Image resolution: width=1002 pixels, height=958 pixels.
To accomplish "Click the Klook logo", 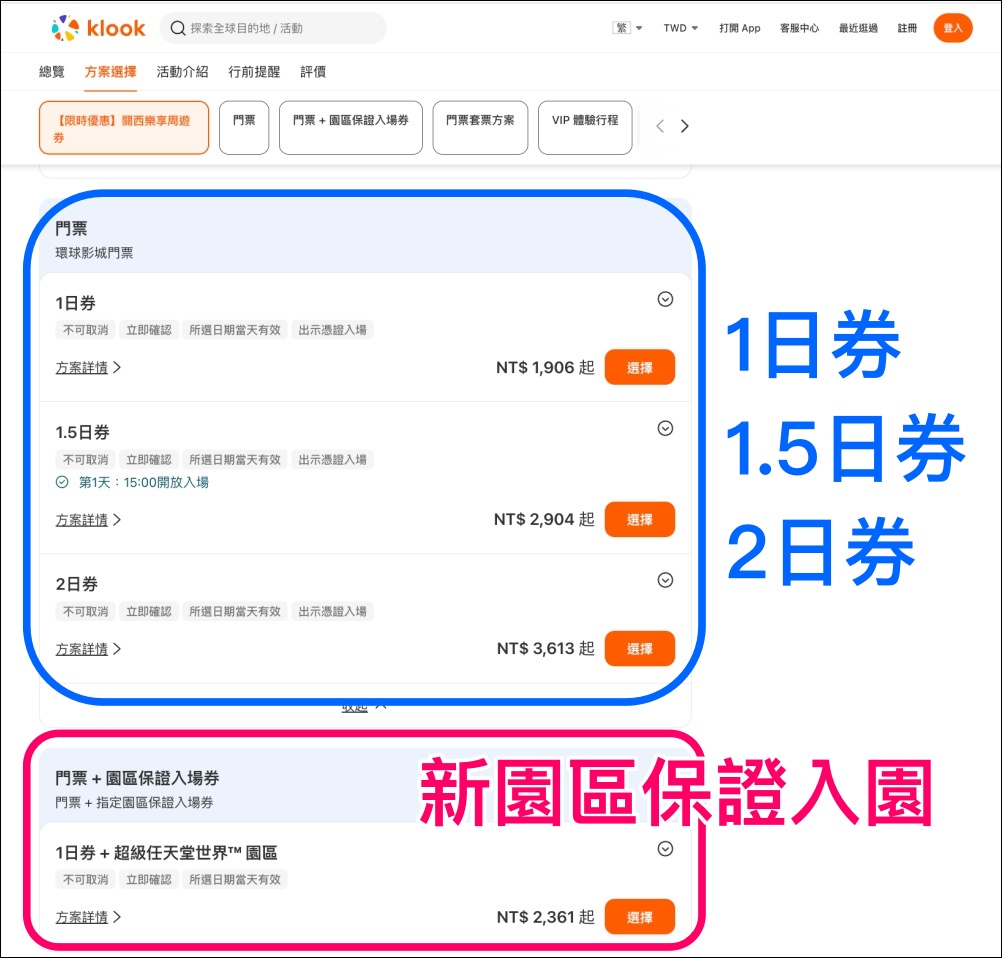I will point(98,28).
